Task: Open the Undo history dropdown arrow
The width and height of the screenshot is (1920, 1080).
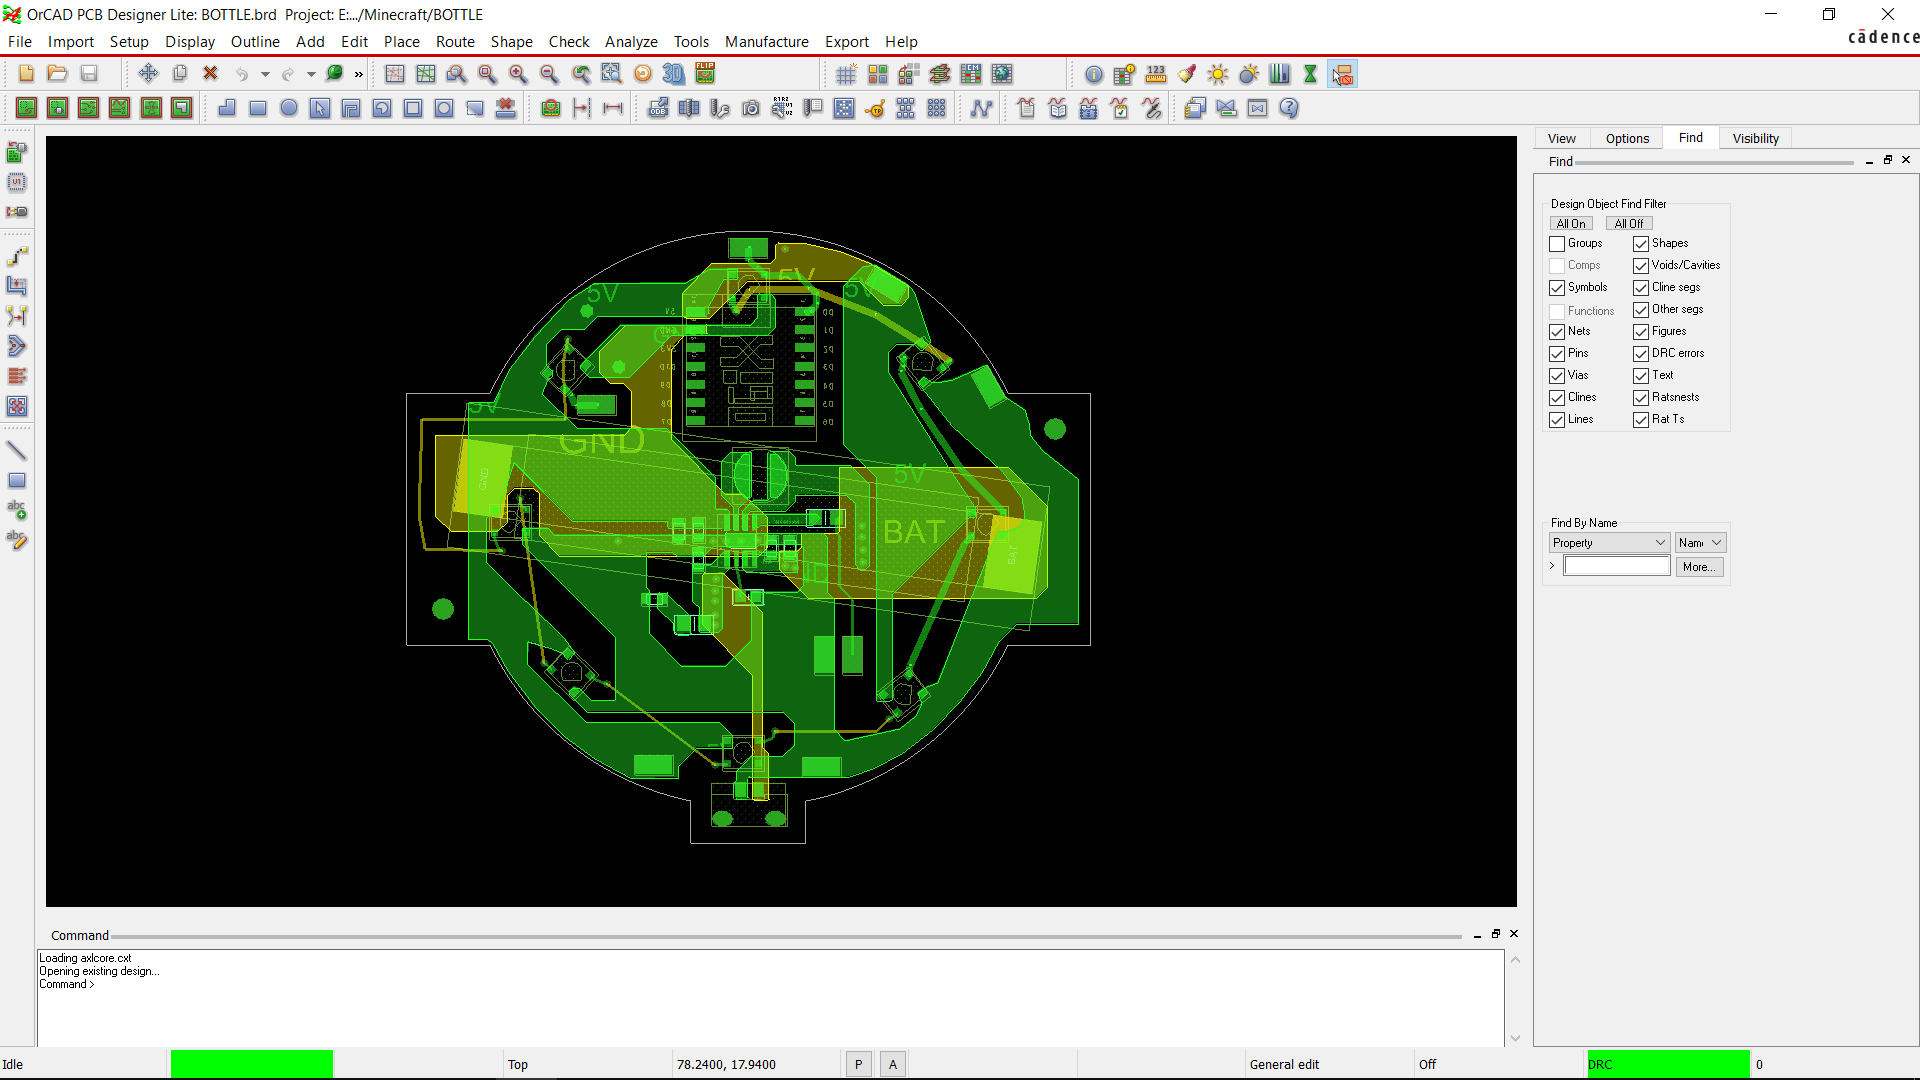Action: (x=265, y=74)
